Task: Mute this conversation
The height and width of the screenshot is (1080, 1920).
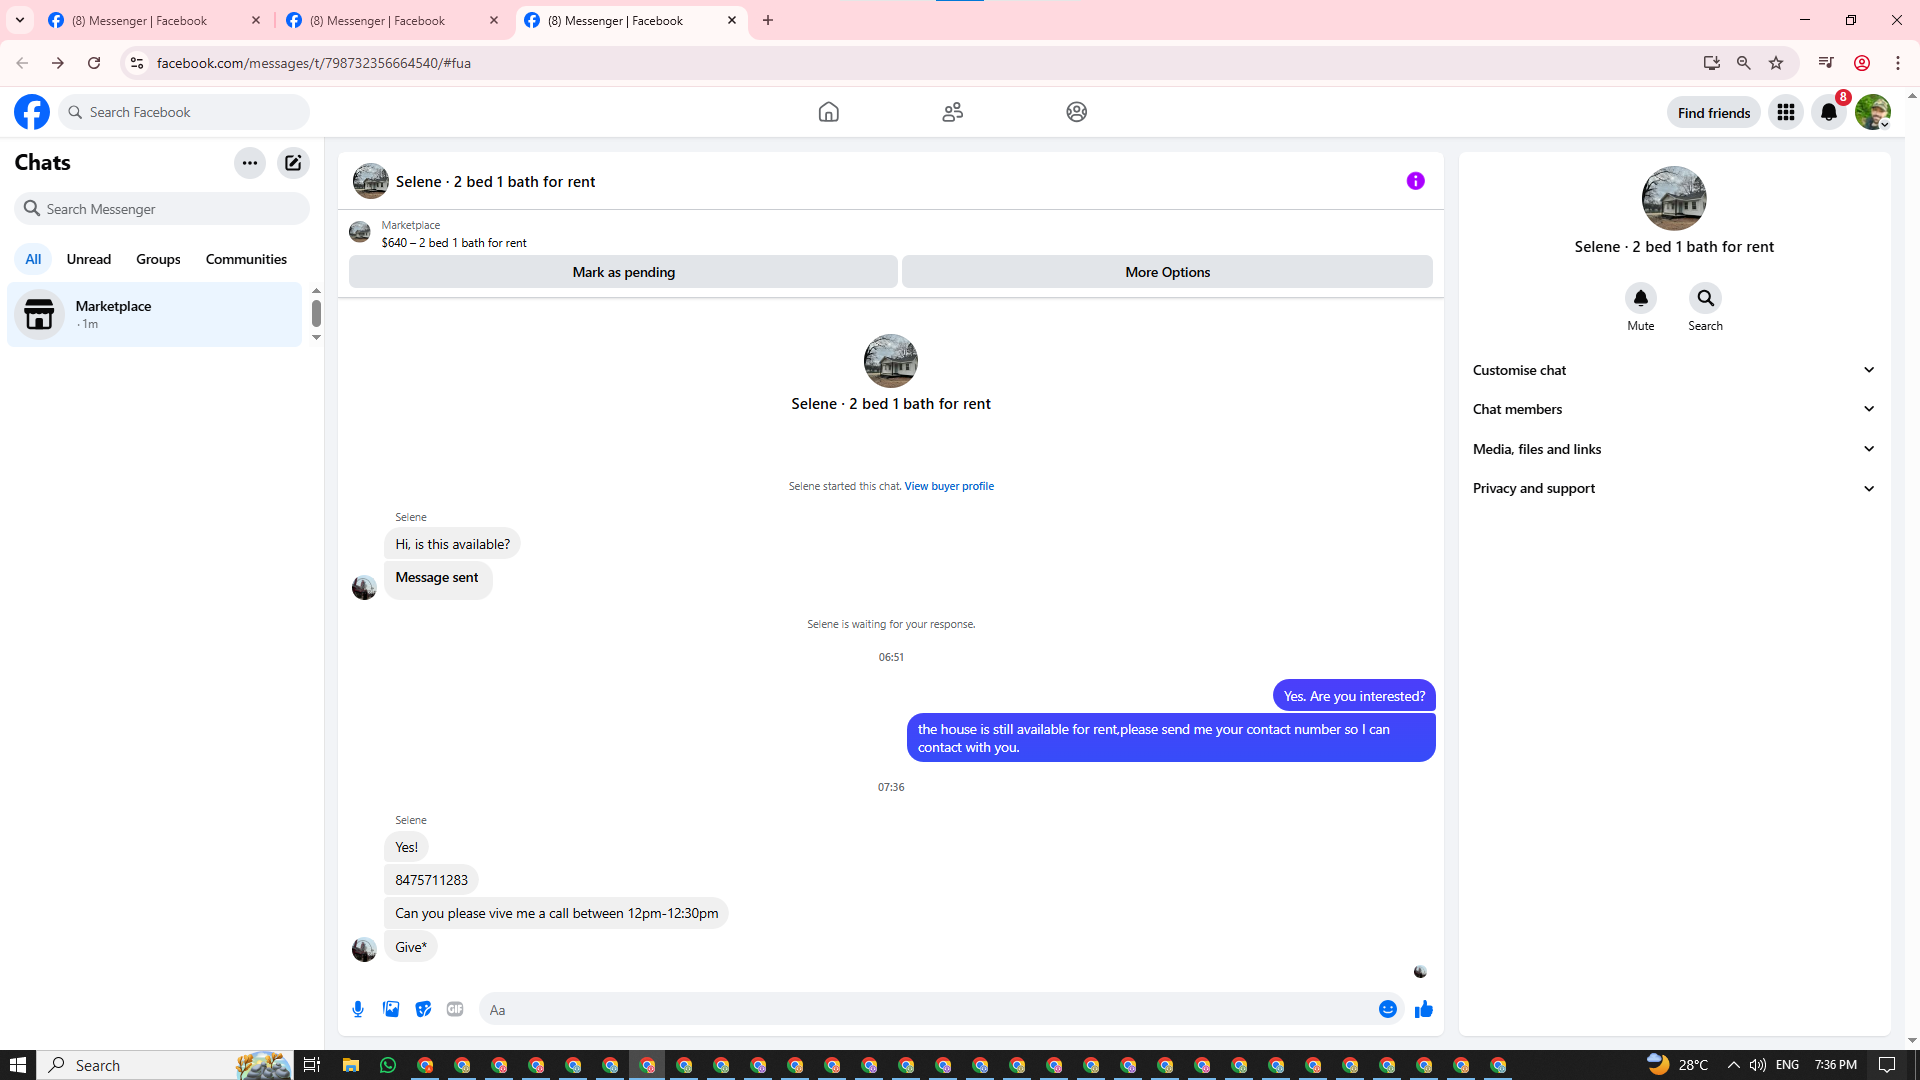Action: tap(1640, 298)
